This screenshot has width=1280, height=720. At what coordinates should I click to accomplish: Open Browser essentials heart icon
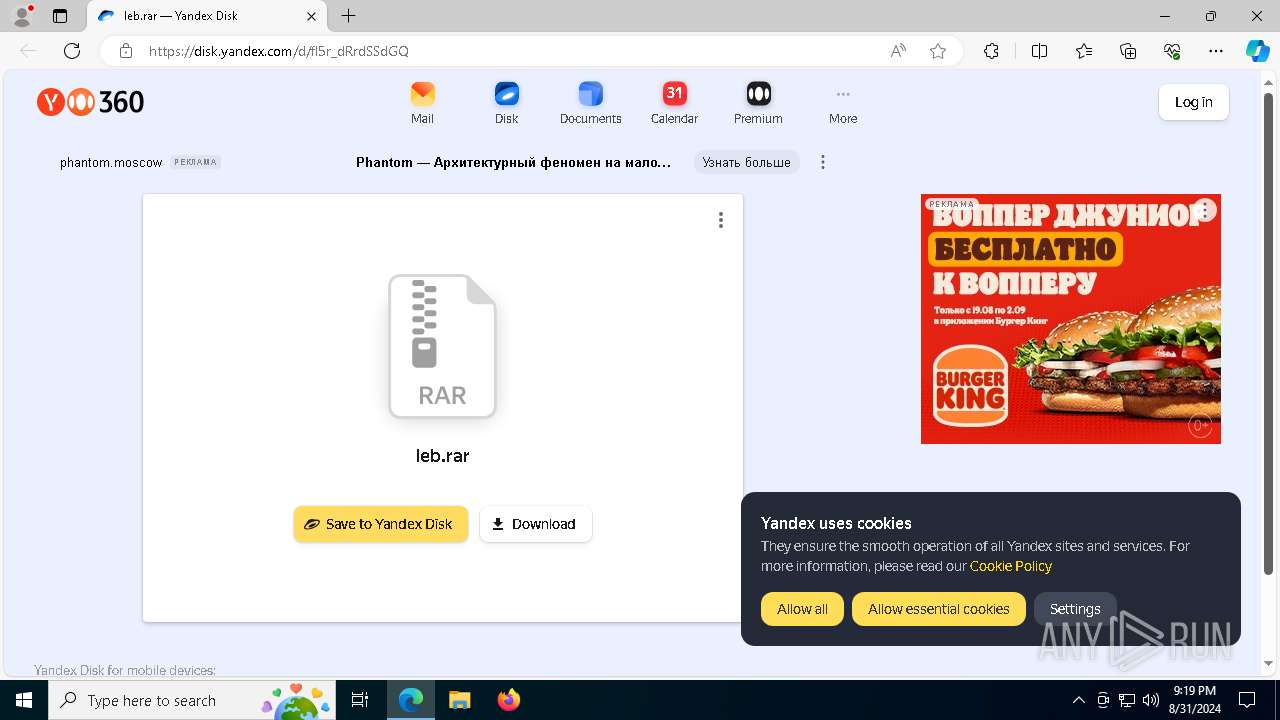(1172, 51)
